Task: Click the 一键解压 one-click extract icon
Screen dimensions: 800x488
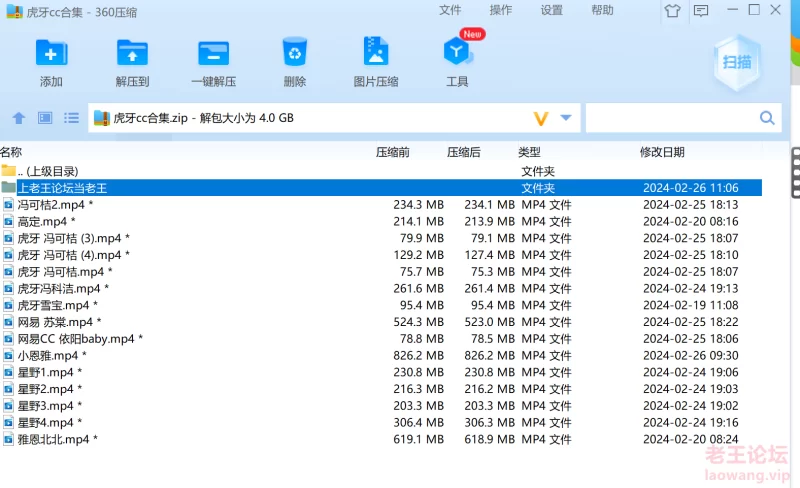Action: 213,53
